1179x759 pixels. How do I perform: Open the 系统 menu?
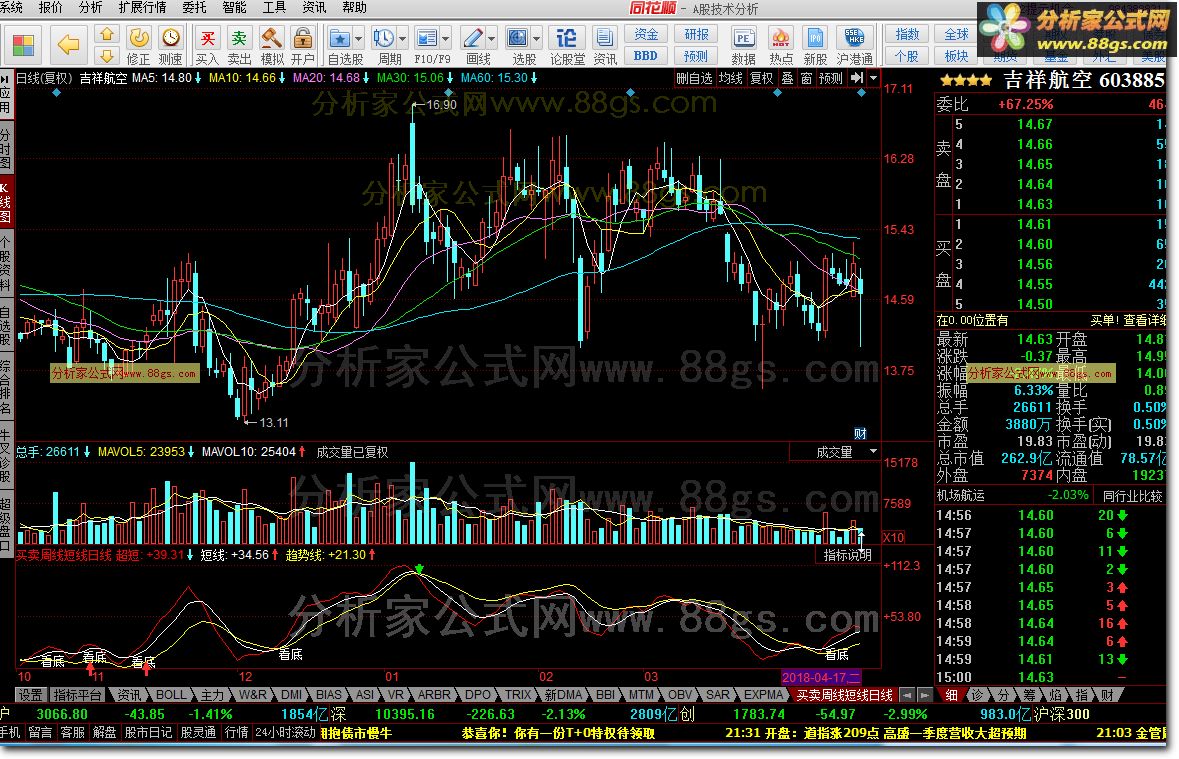point(11,8)
